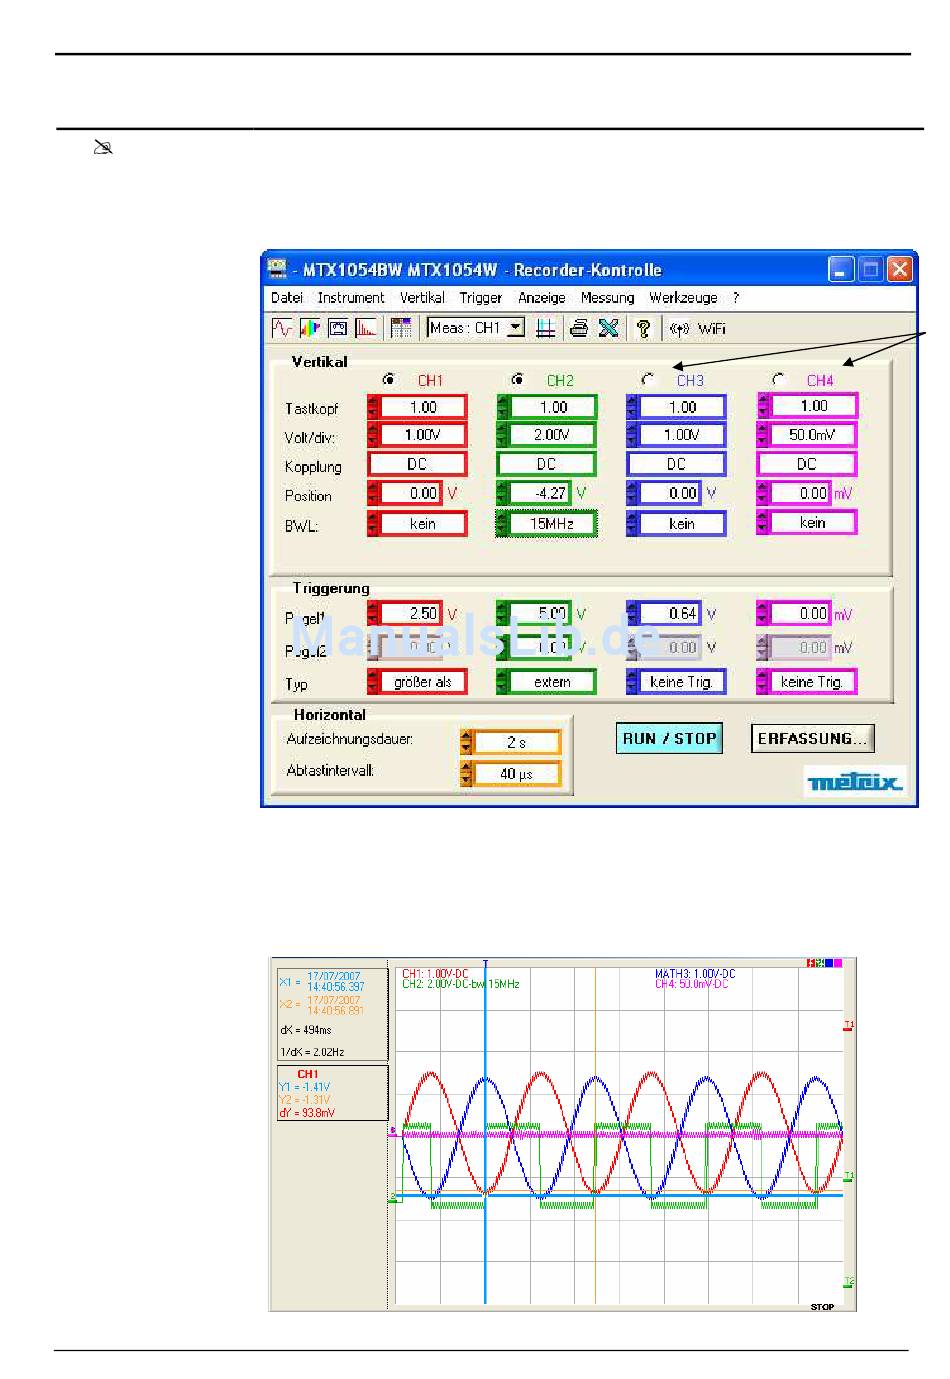Open the recorder mode toolbar icon

(338, 328)
